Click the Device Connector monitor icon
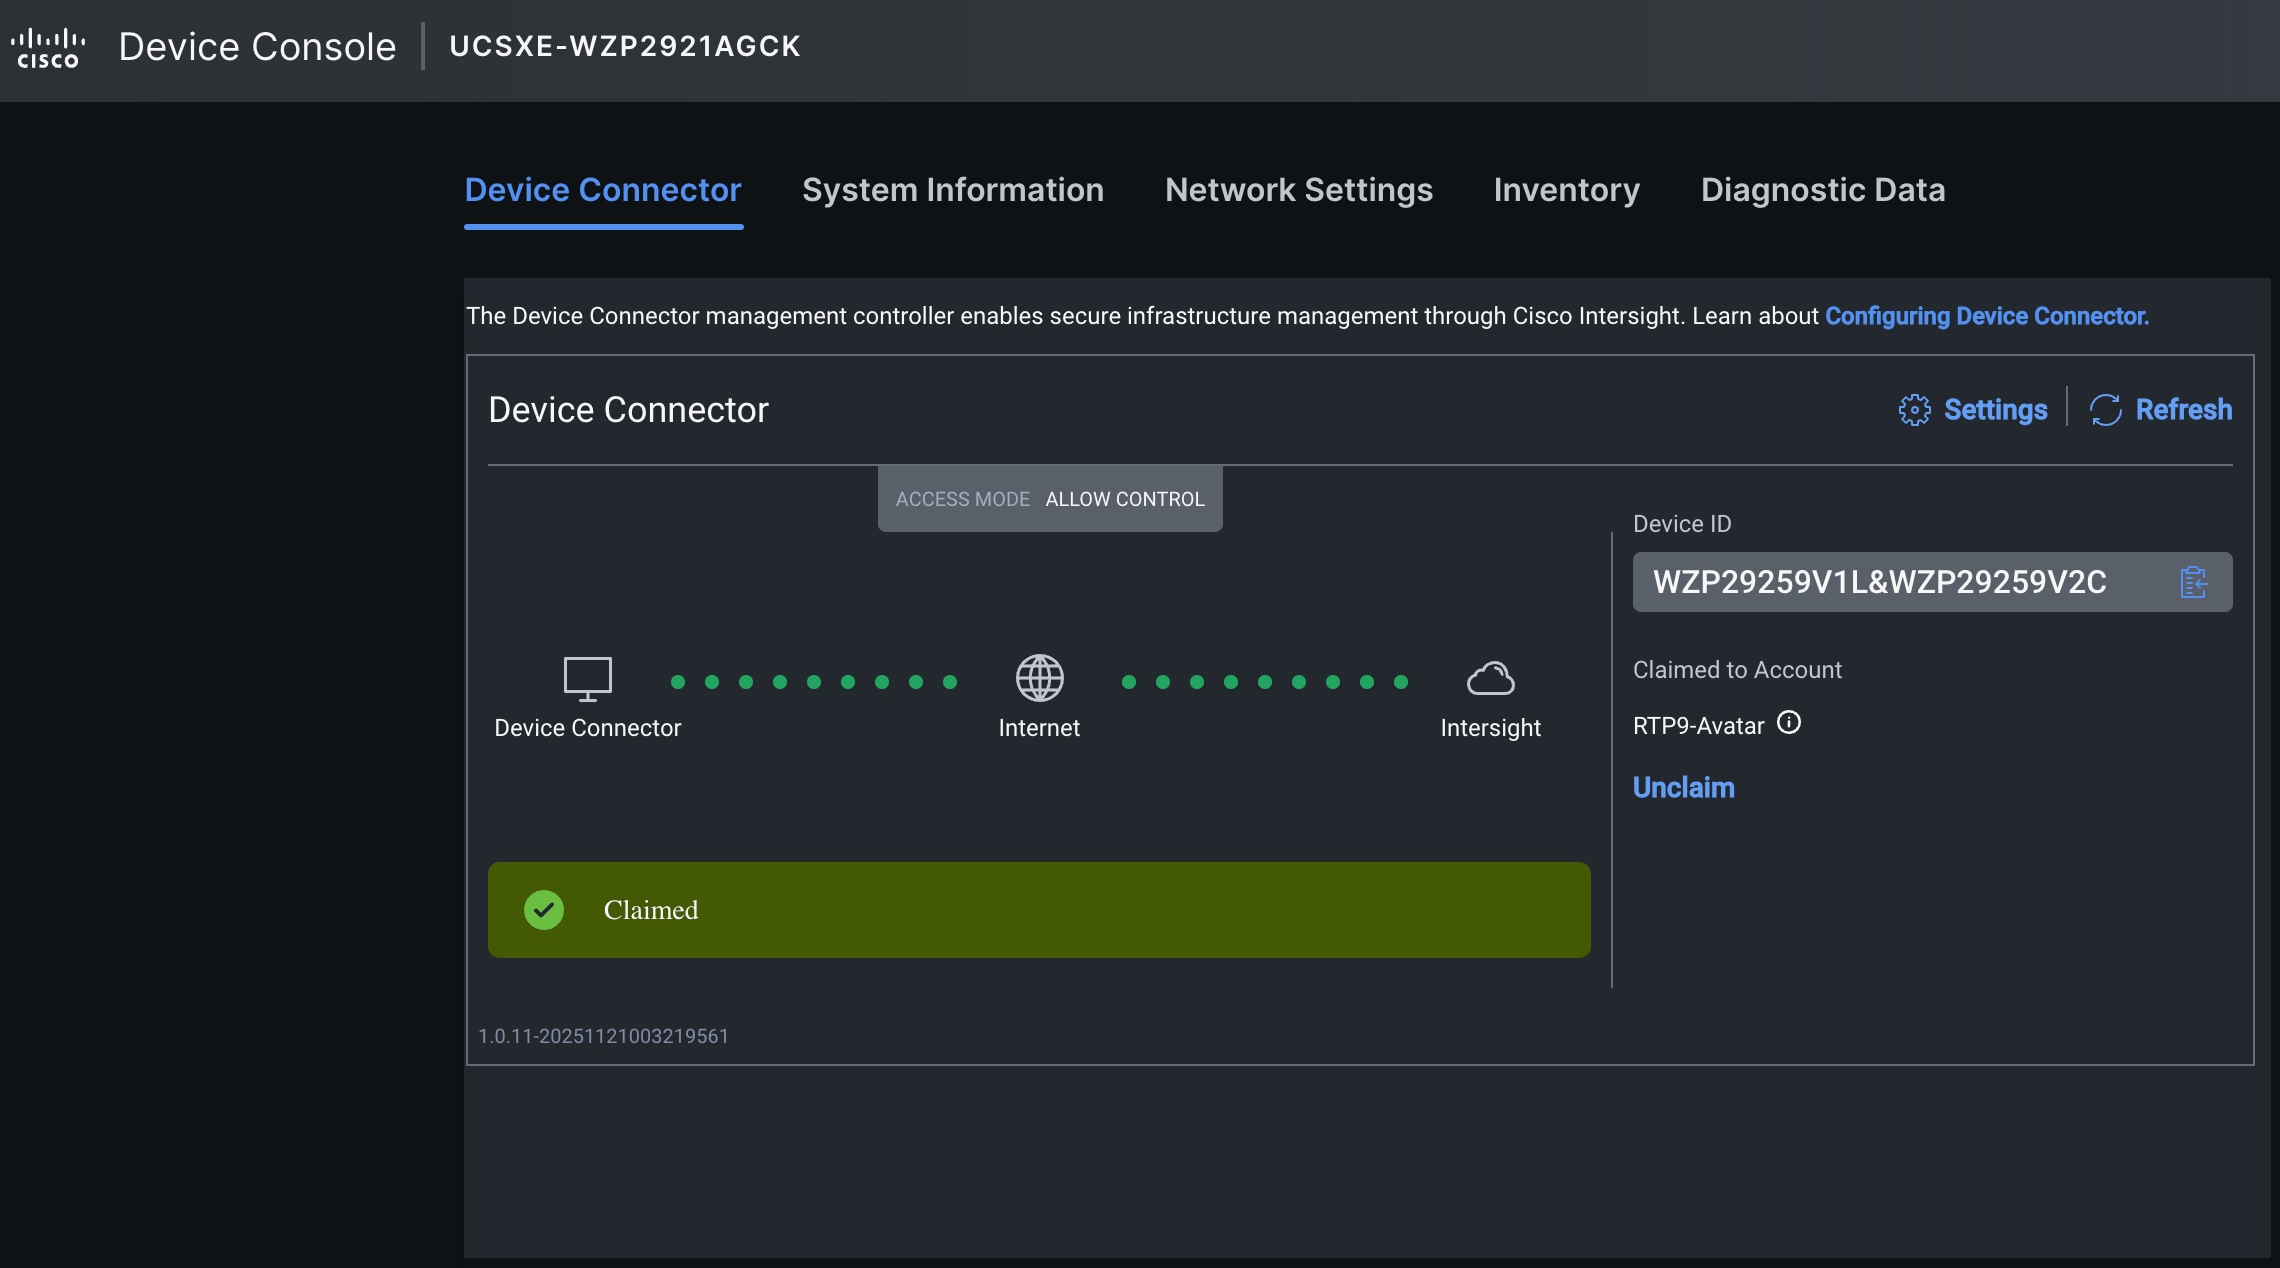2280x1268 pixels. 587,679
